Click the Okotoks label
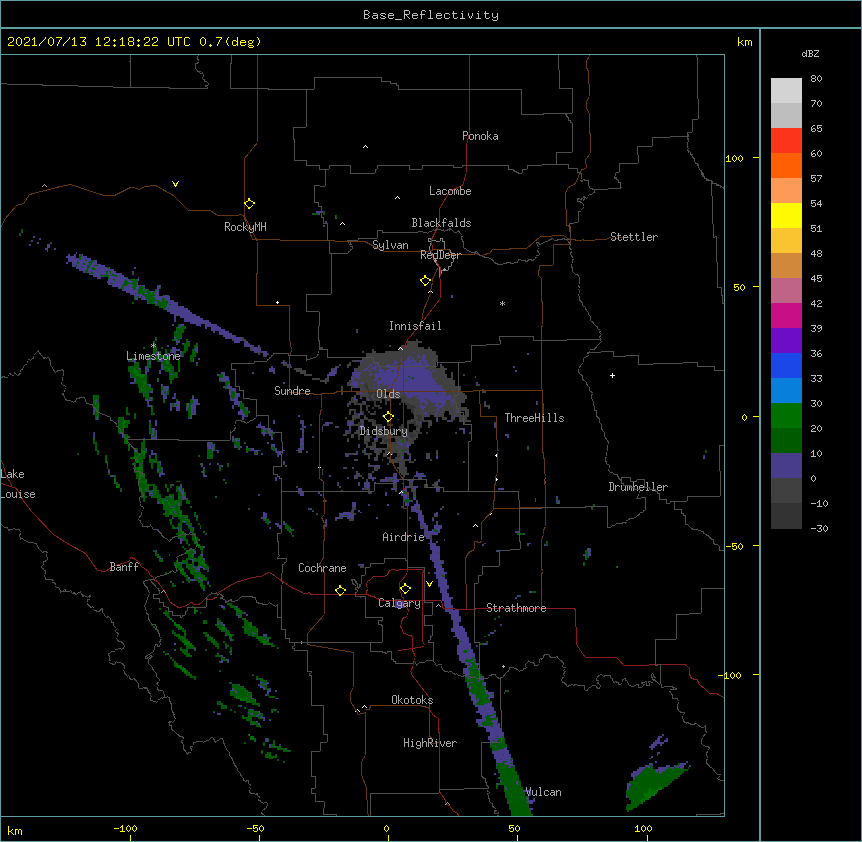The height and width of the screenshot is (842, 862). click(x=412, y=700)
